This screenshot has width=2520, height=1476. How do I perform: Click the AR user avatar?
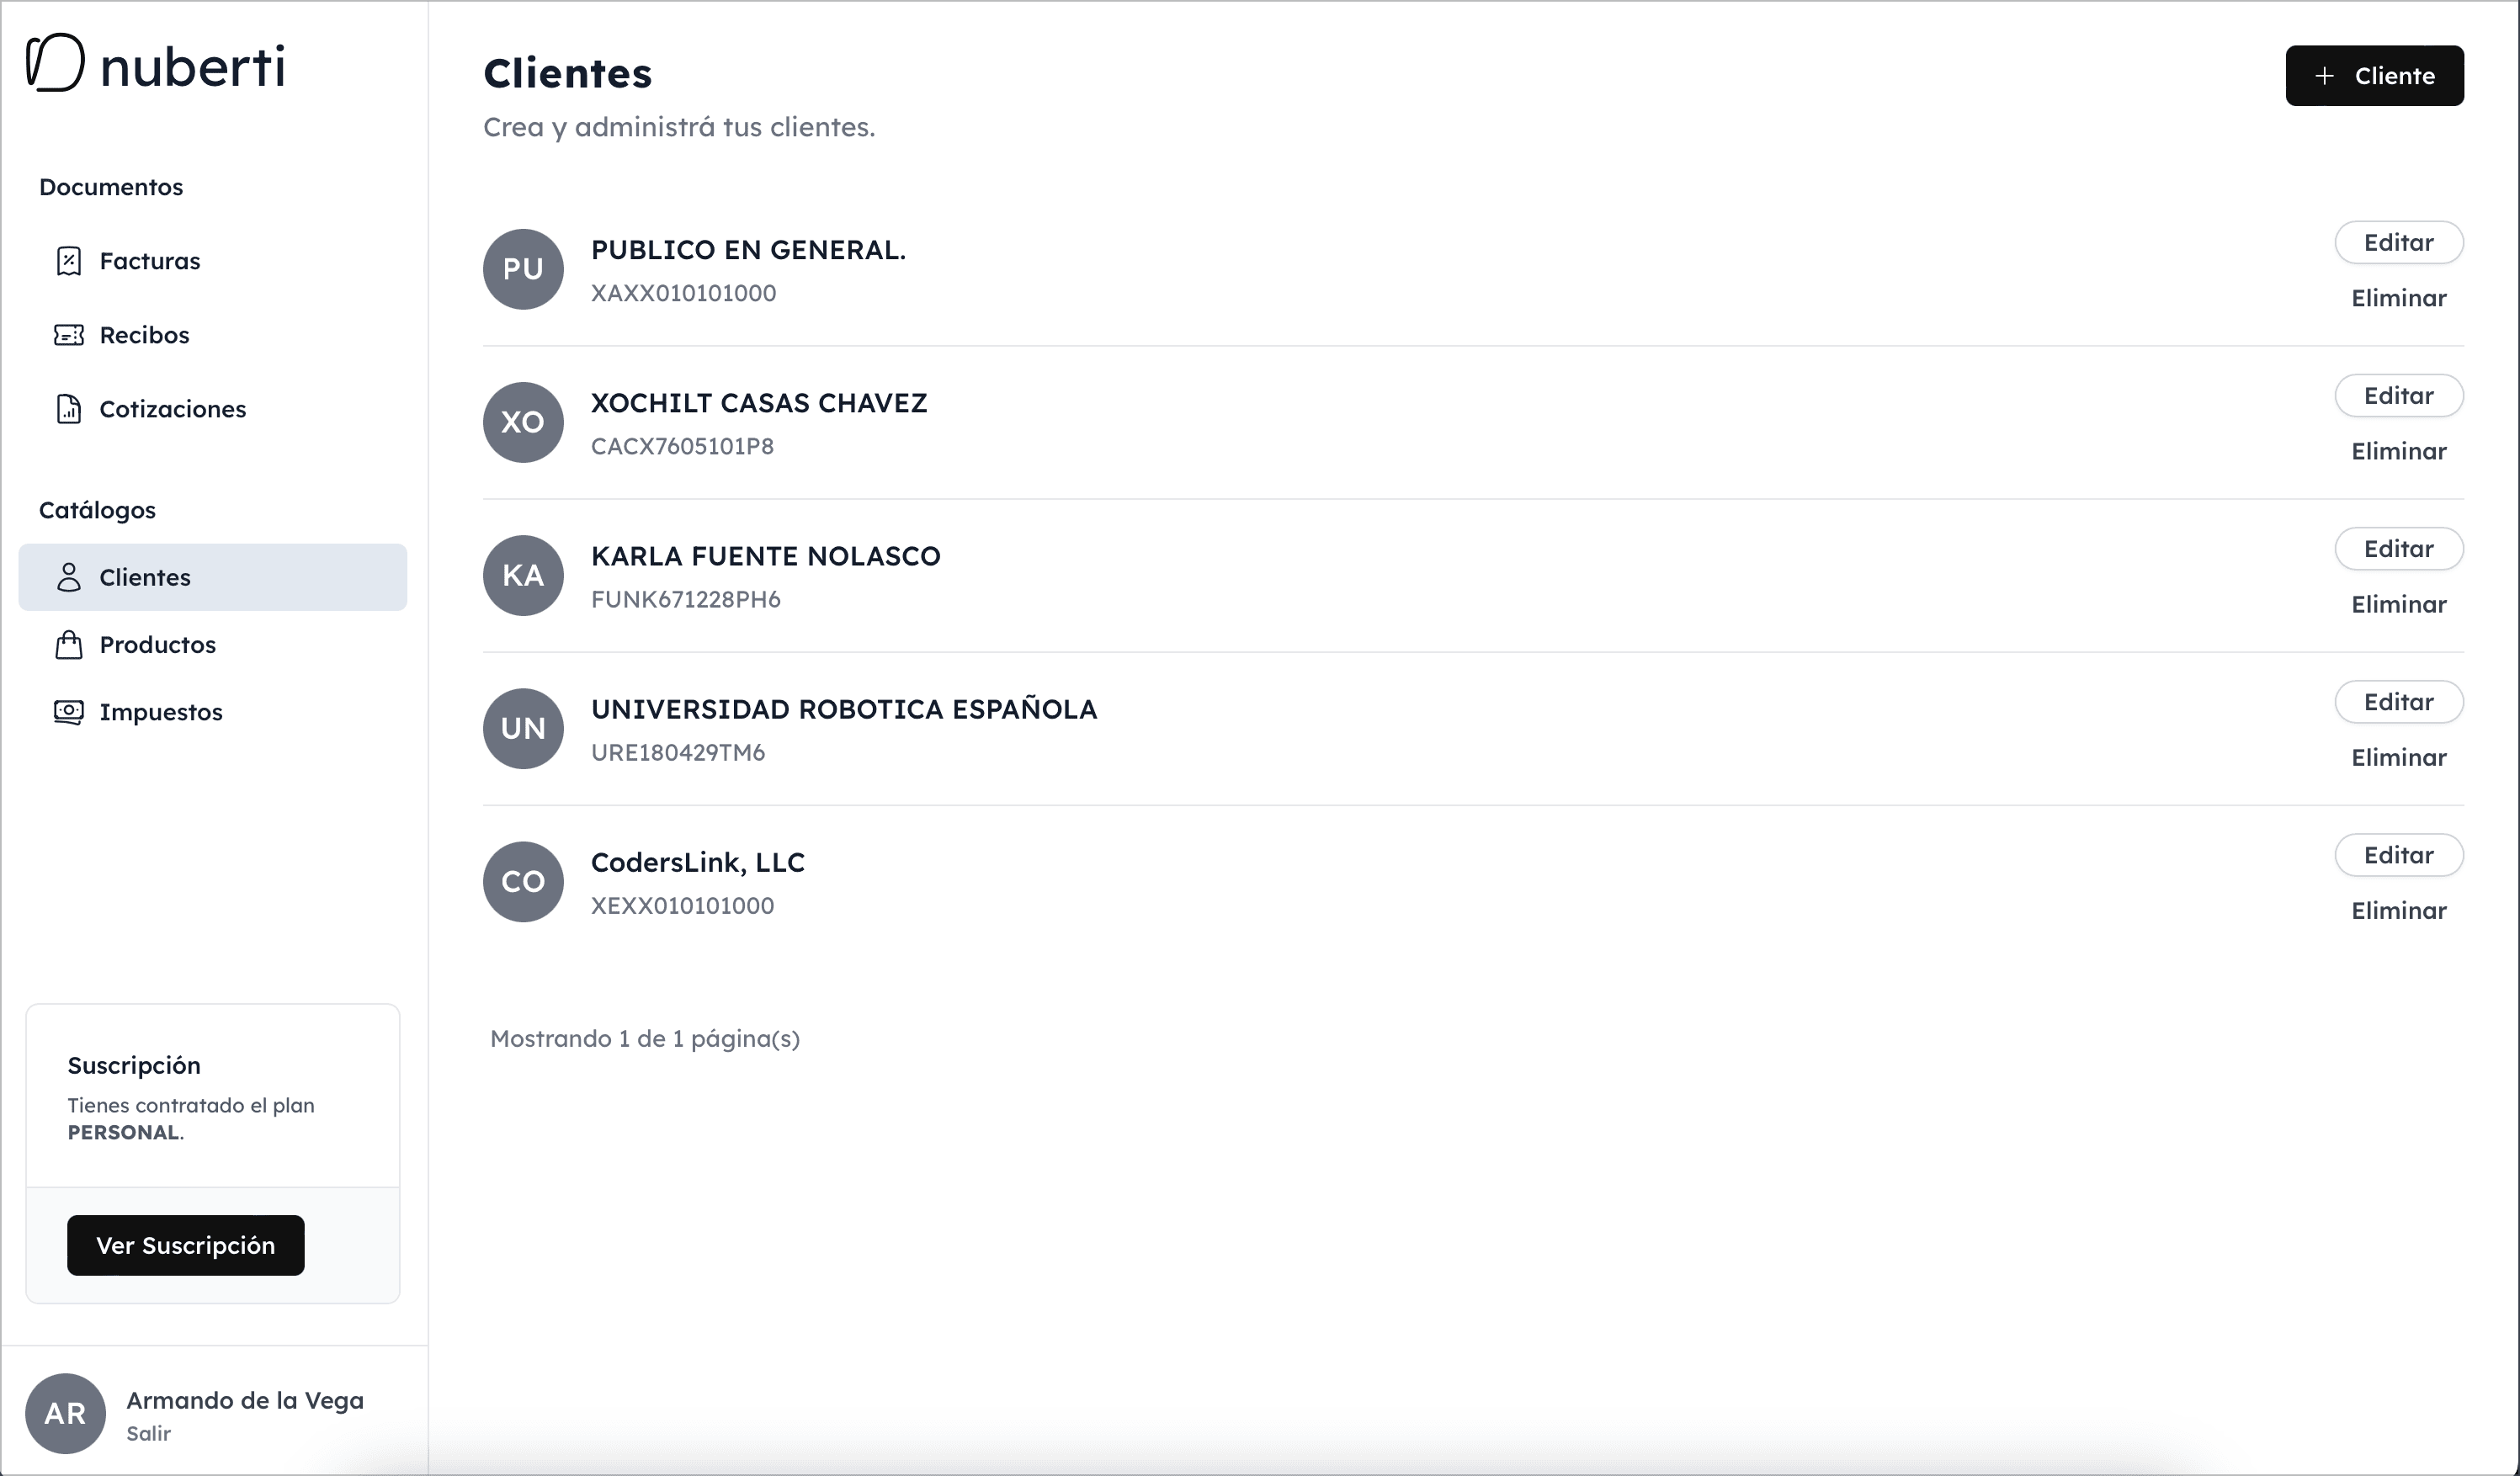[65, 1413]
